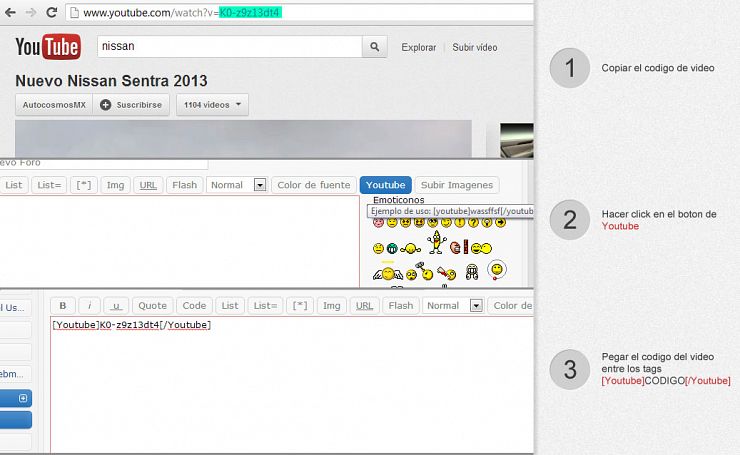Click the magnifier search button on YouTube
The image size is (740, 455).
[x=374, y=47]
